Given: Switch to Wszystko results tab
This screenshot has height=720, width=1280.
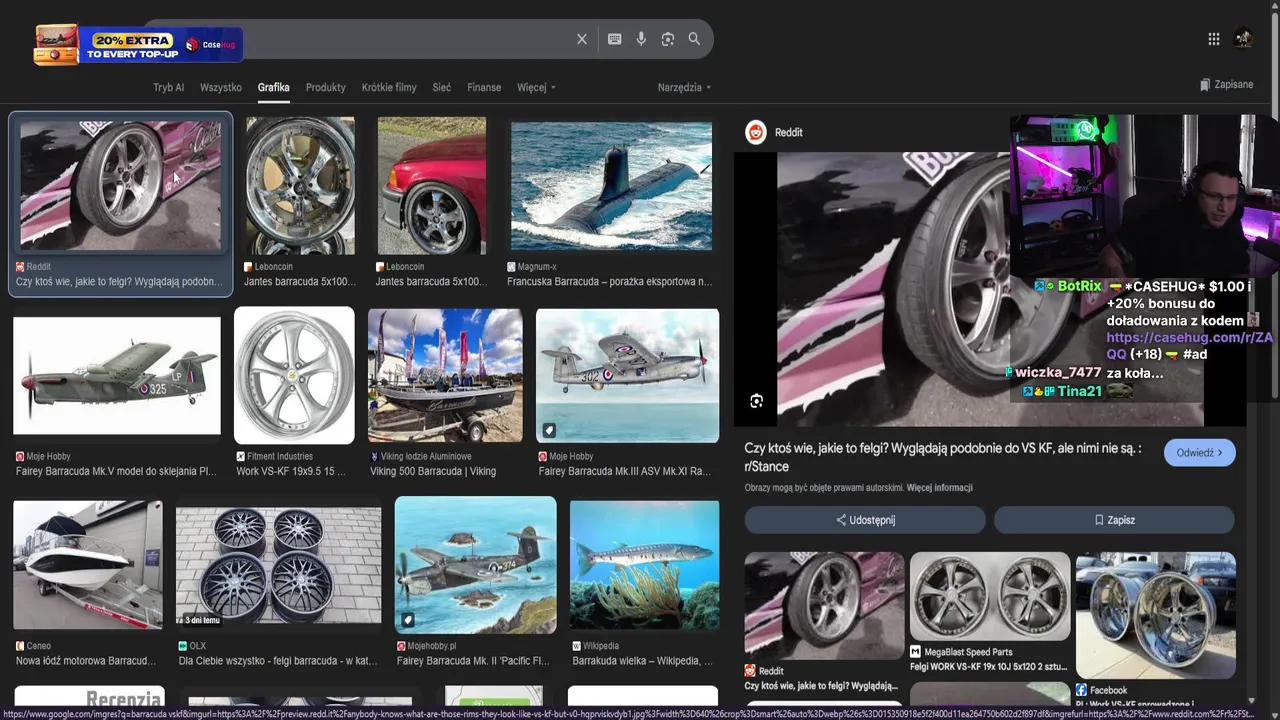Looking at the screenshot, I should click(x=220, y=88).
